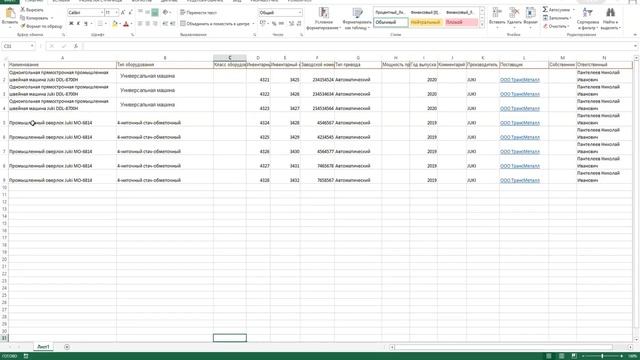
Task: Open Clear (Очистить) options
Action: pyautogui.click(x=557, y=26)
